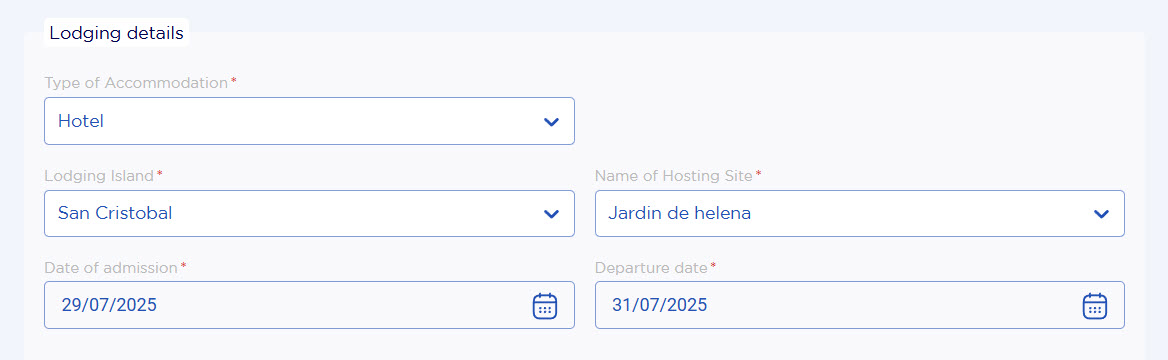Screen dimensions: 1168x360
Task: Select the 29/07/2025 date text
Action: pos(109,305)
